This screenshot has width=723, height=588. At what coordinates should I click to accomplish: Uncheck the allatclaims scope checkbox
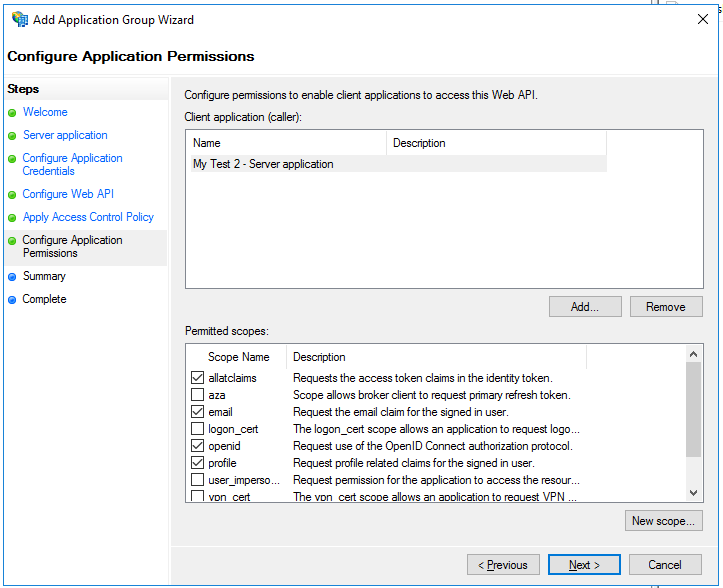(x=197, y=378)
